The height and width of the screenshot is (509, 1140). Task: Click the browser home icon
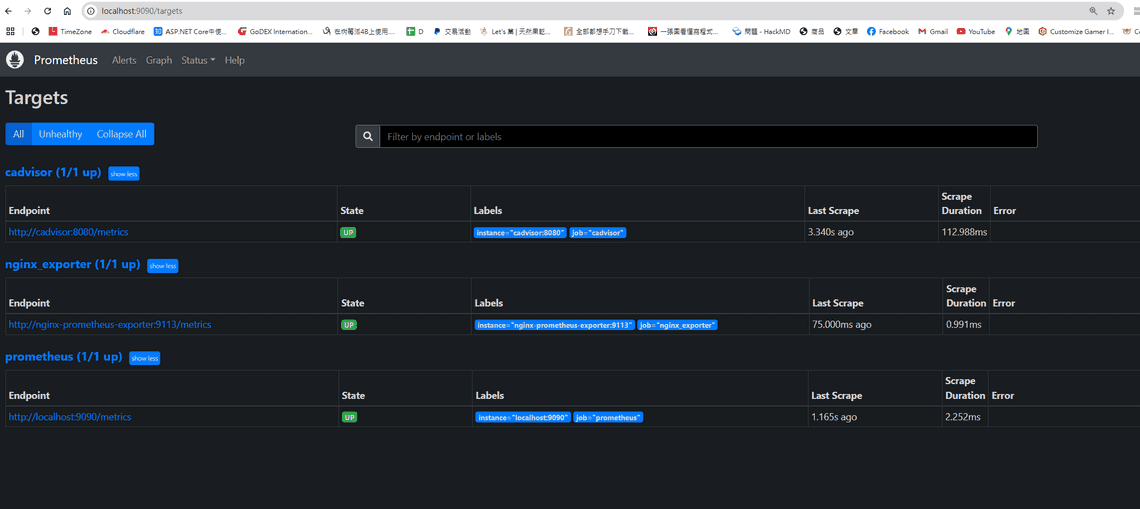(x=67, y=11)
